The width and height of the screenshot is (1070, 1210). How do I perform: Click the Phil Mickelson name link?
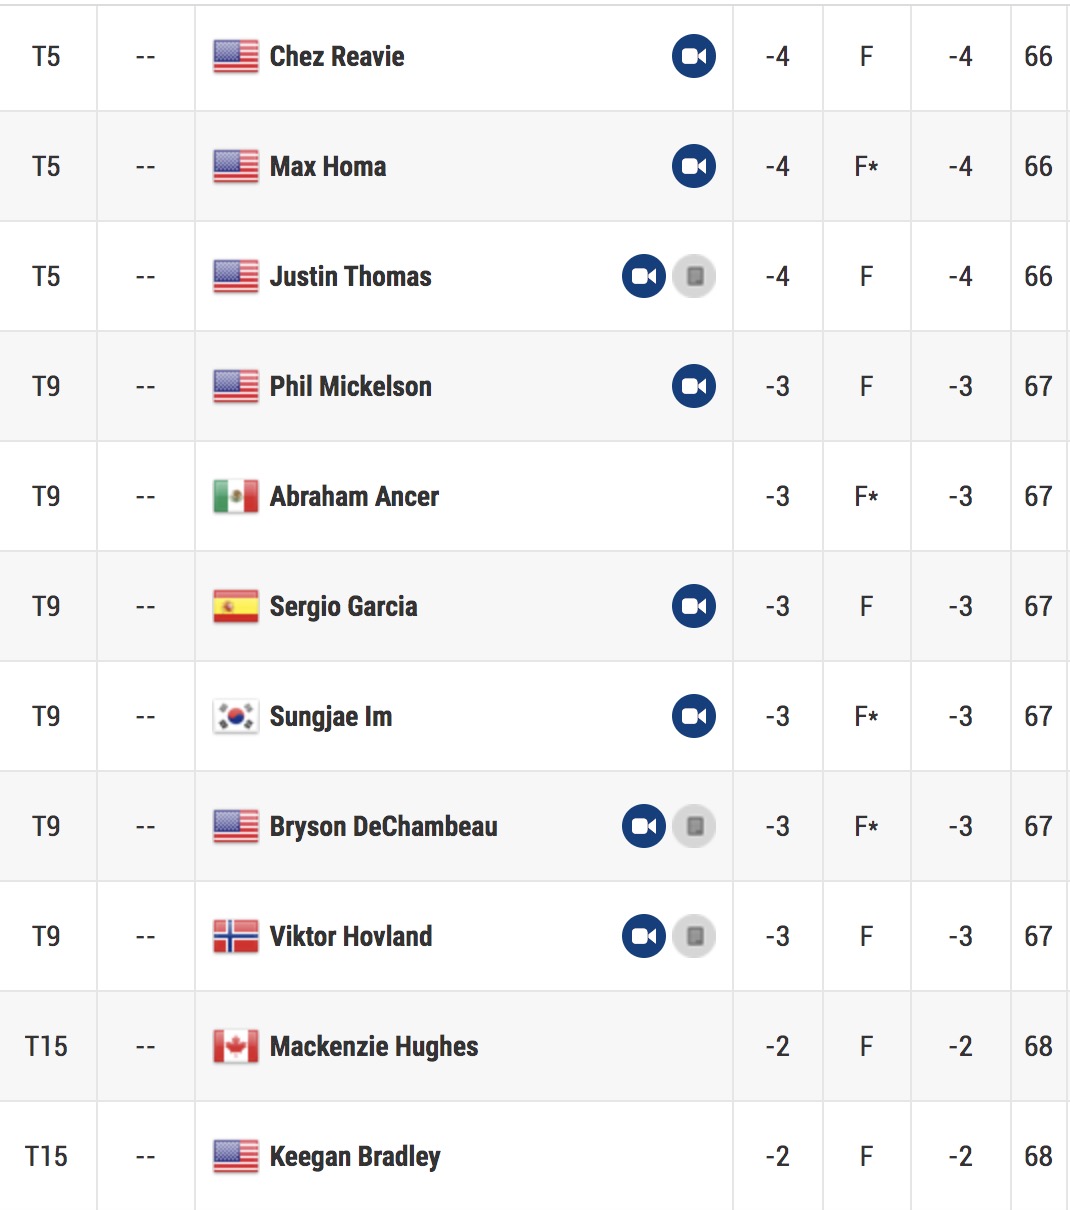[x=351, y=386]
